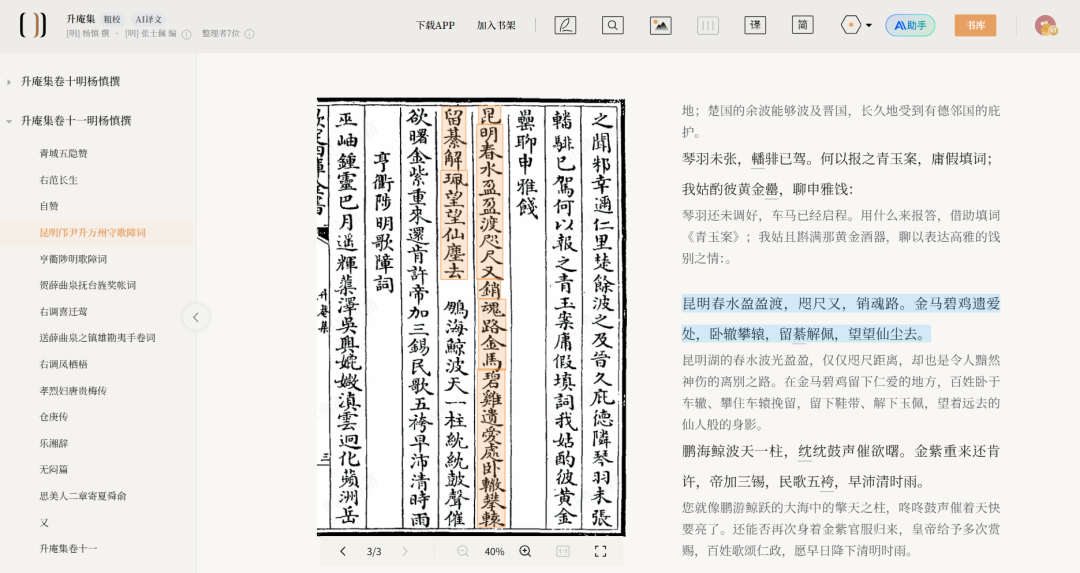Toggle the scanned image view icon

pos(661,25)
